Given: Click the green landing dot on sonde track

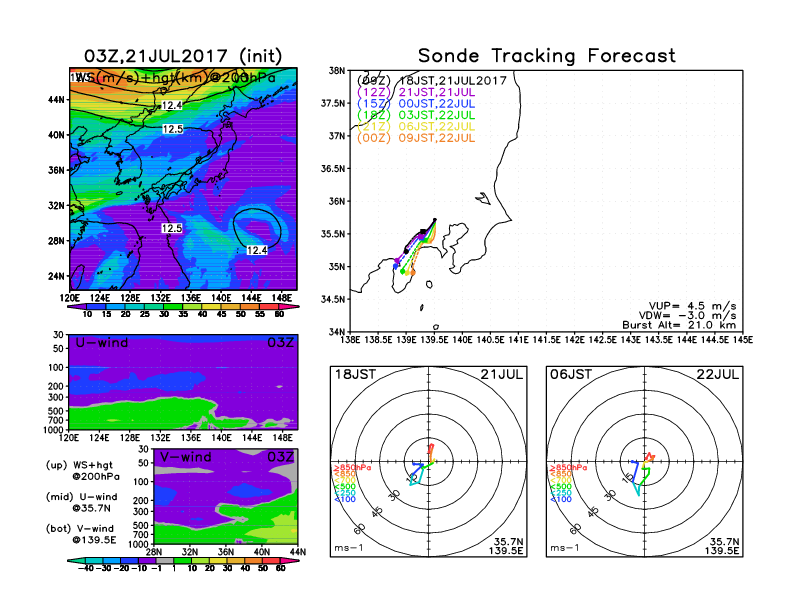Looking at the screenshot, I should coord(403,272).
